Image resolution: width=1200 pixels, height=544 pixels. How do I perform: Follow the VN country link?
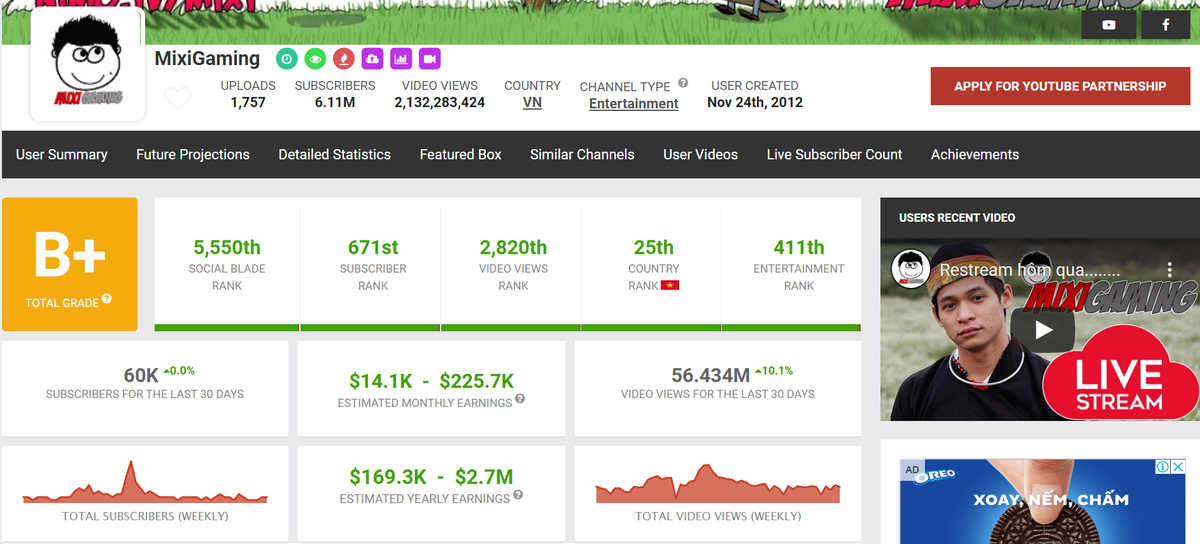pyautogui.click(x=532, y=102)
